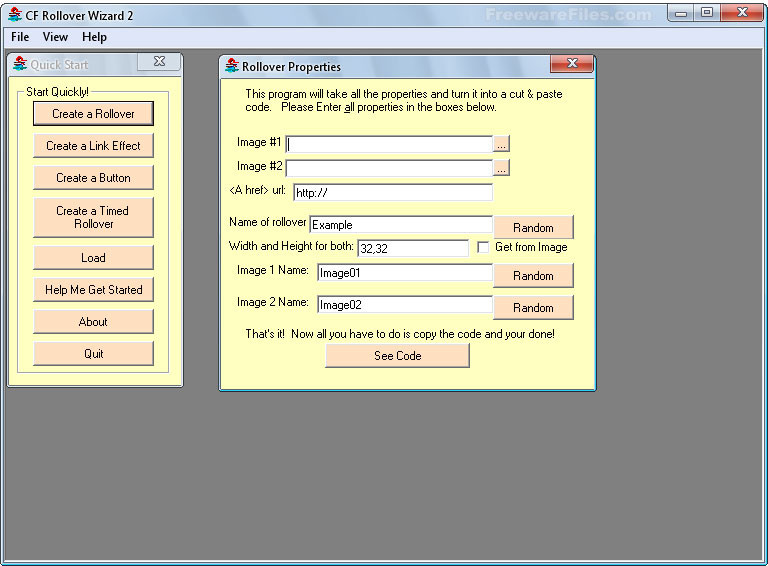Randomize the rollover name
768x566 pixels.
pos(533,228)
